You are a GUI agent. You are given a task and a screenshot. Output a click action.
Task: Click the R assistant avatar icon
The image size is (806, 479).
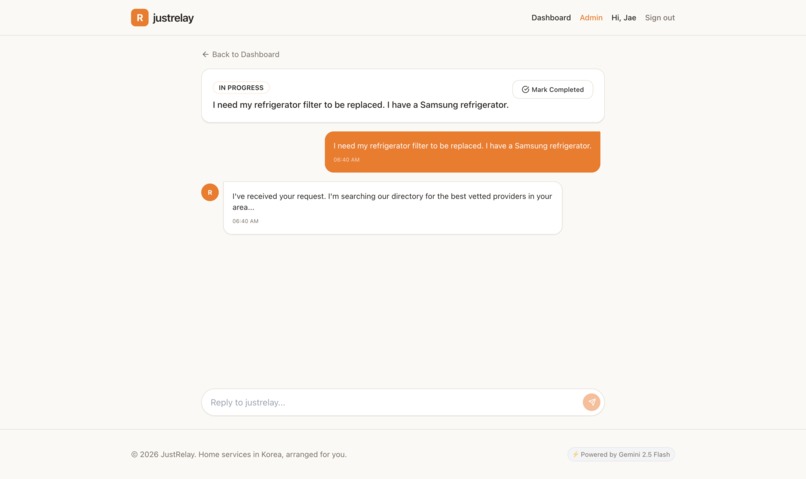tap(210, 192)
